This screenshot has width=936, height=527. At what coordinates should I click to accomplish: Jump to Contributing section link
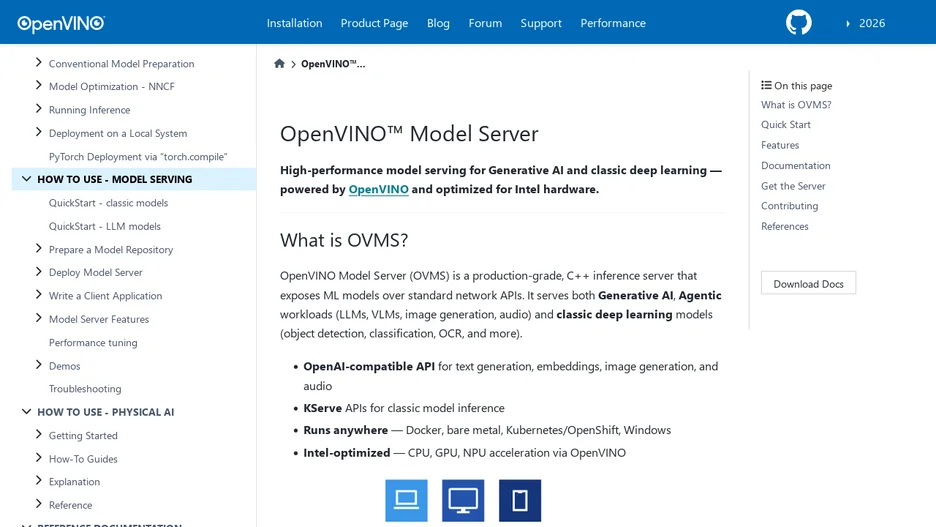pyautogui.click(x=789, y=205)
